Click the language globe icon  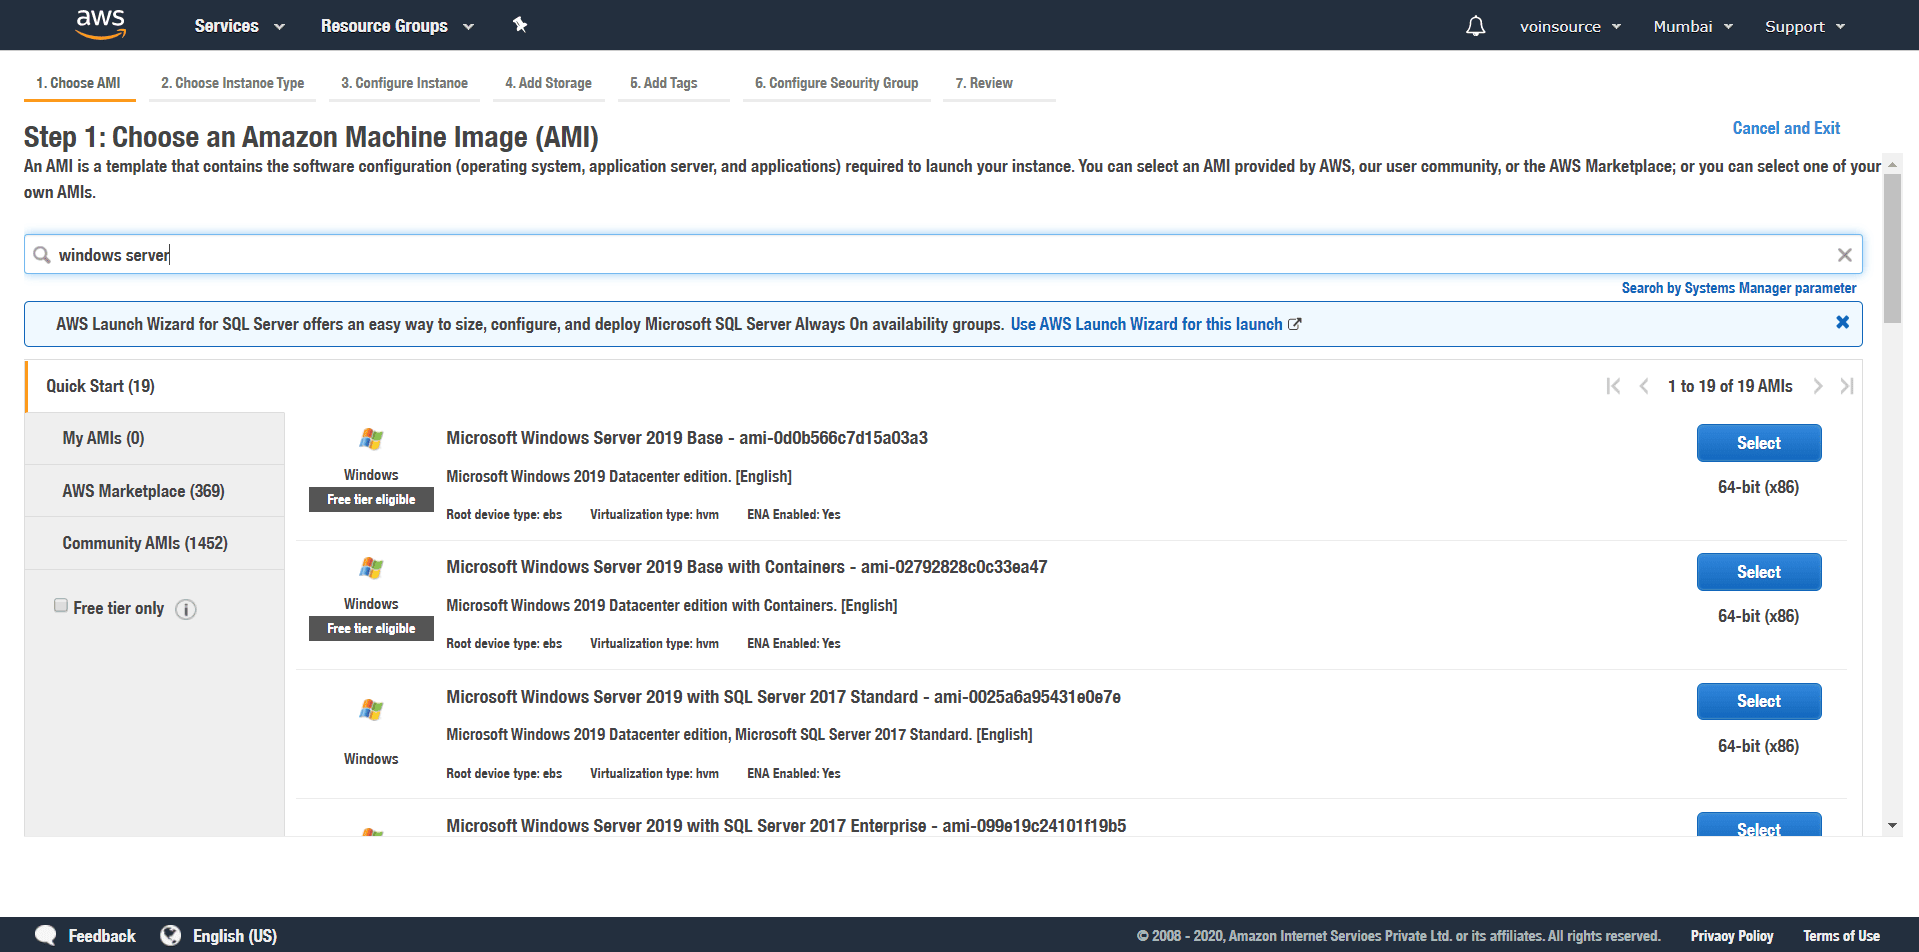[171, 936]
